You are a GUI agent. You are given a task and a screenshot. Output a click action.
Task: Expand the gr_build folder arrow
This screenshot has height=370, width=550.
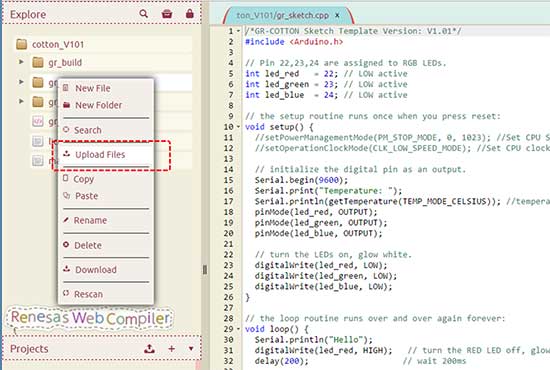coord(21,62)
